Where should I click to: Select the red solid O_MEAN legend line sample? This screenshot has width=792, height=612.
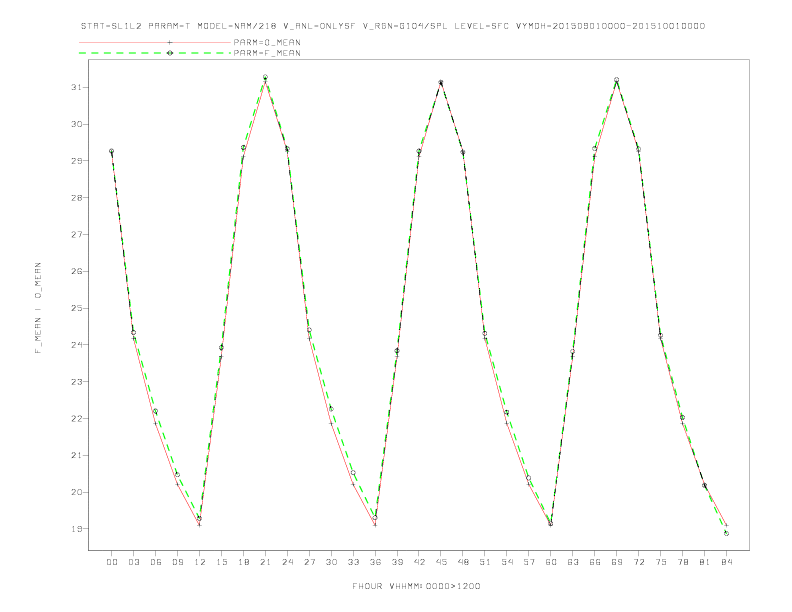155,42
